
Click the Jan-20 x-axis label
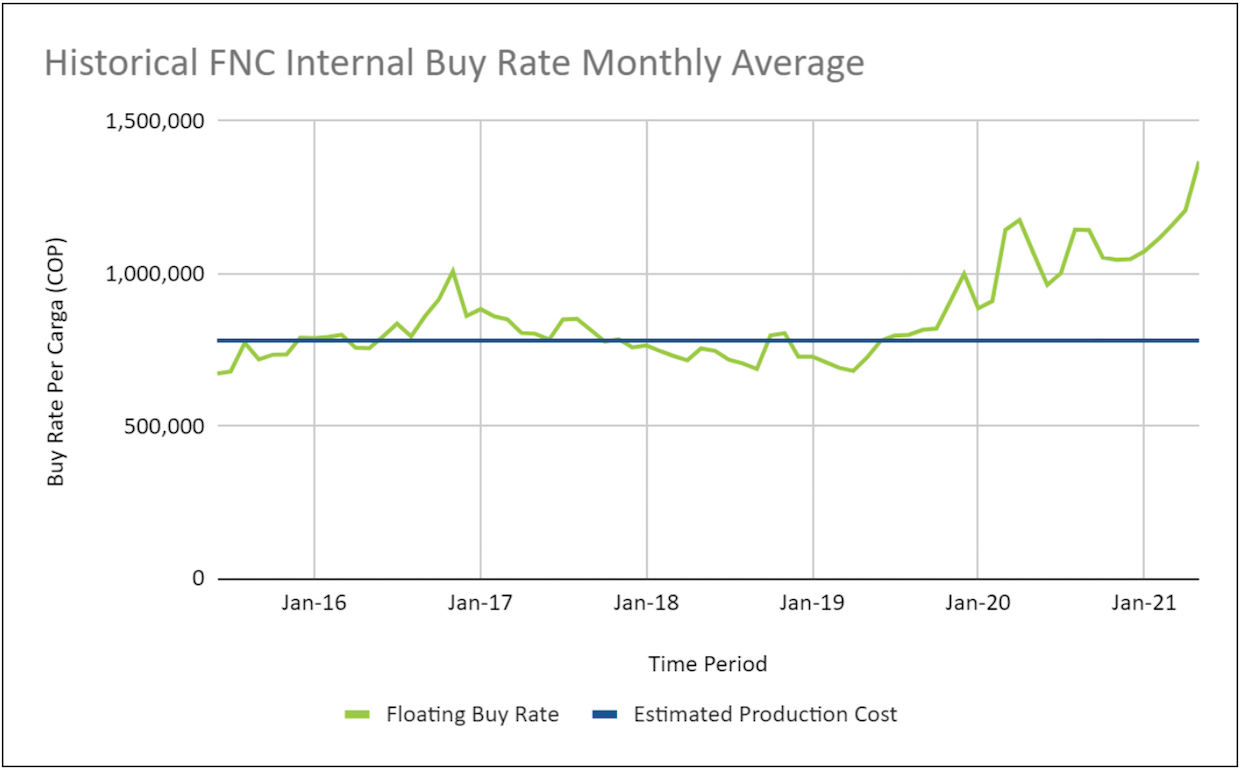(977, 604)
